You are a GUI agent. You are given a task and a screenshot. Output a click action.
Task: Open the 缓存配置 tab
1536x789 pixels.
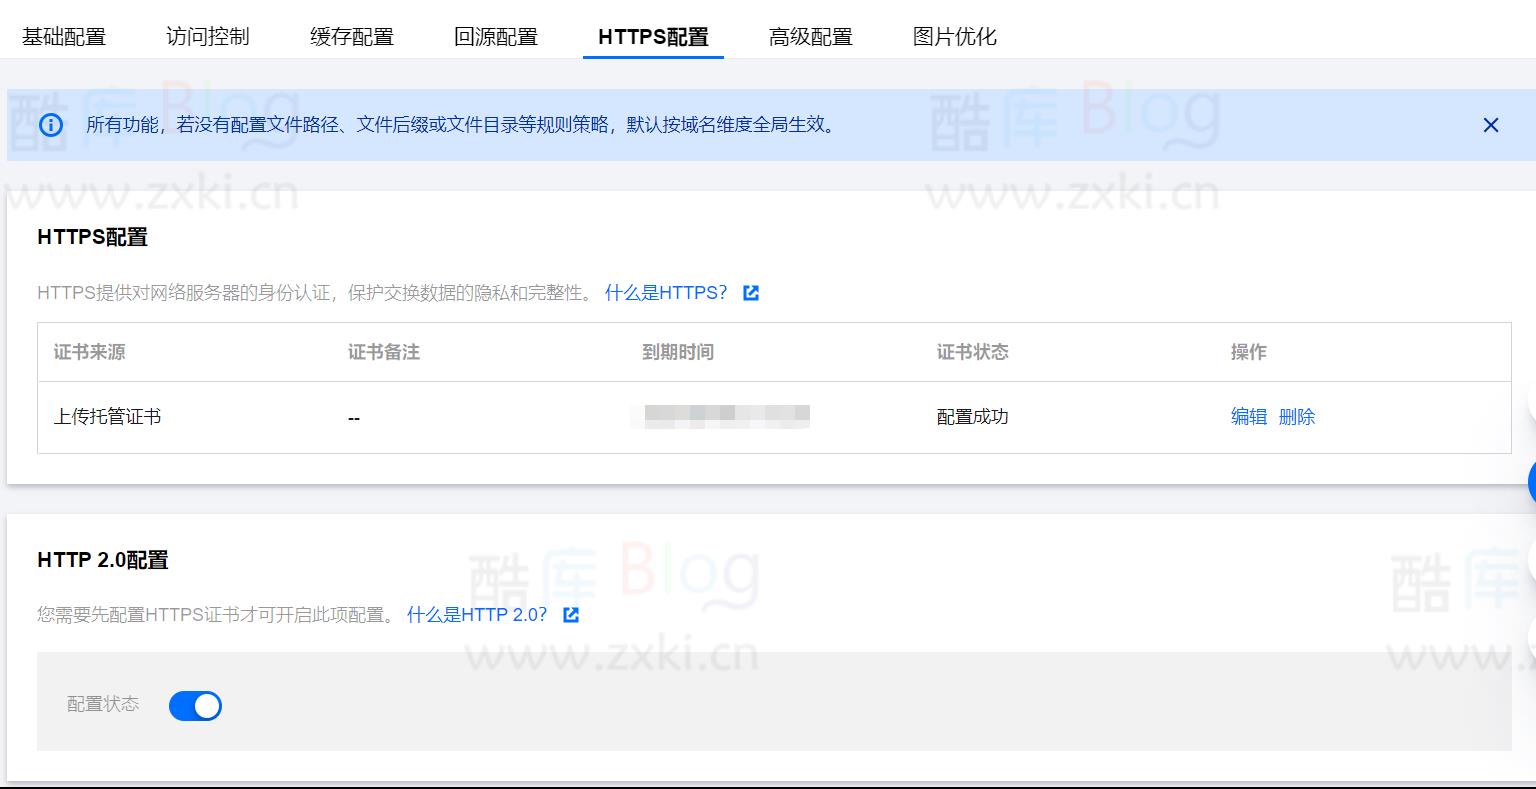(351, 36)
